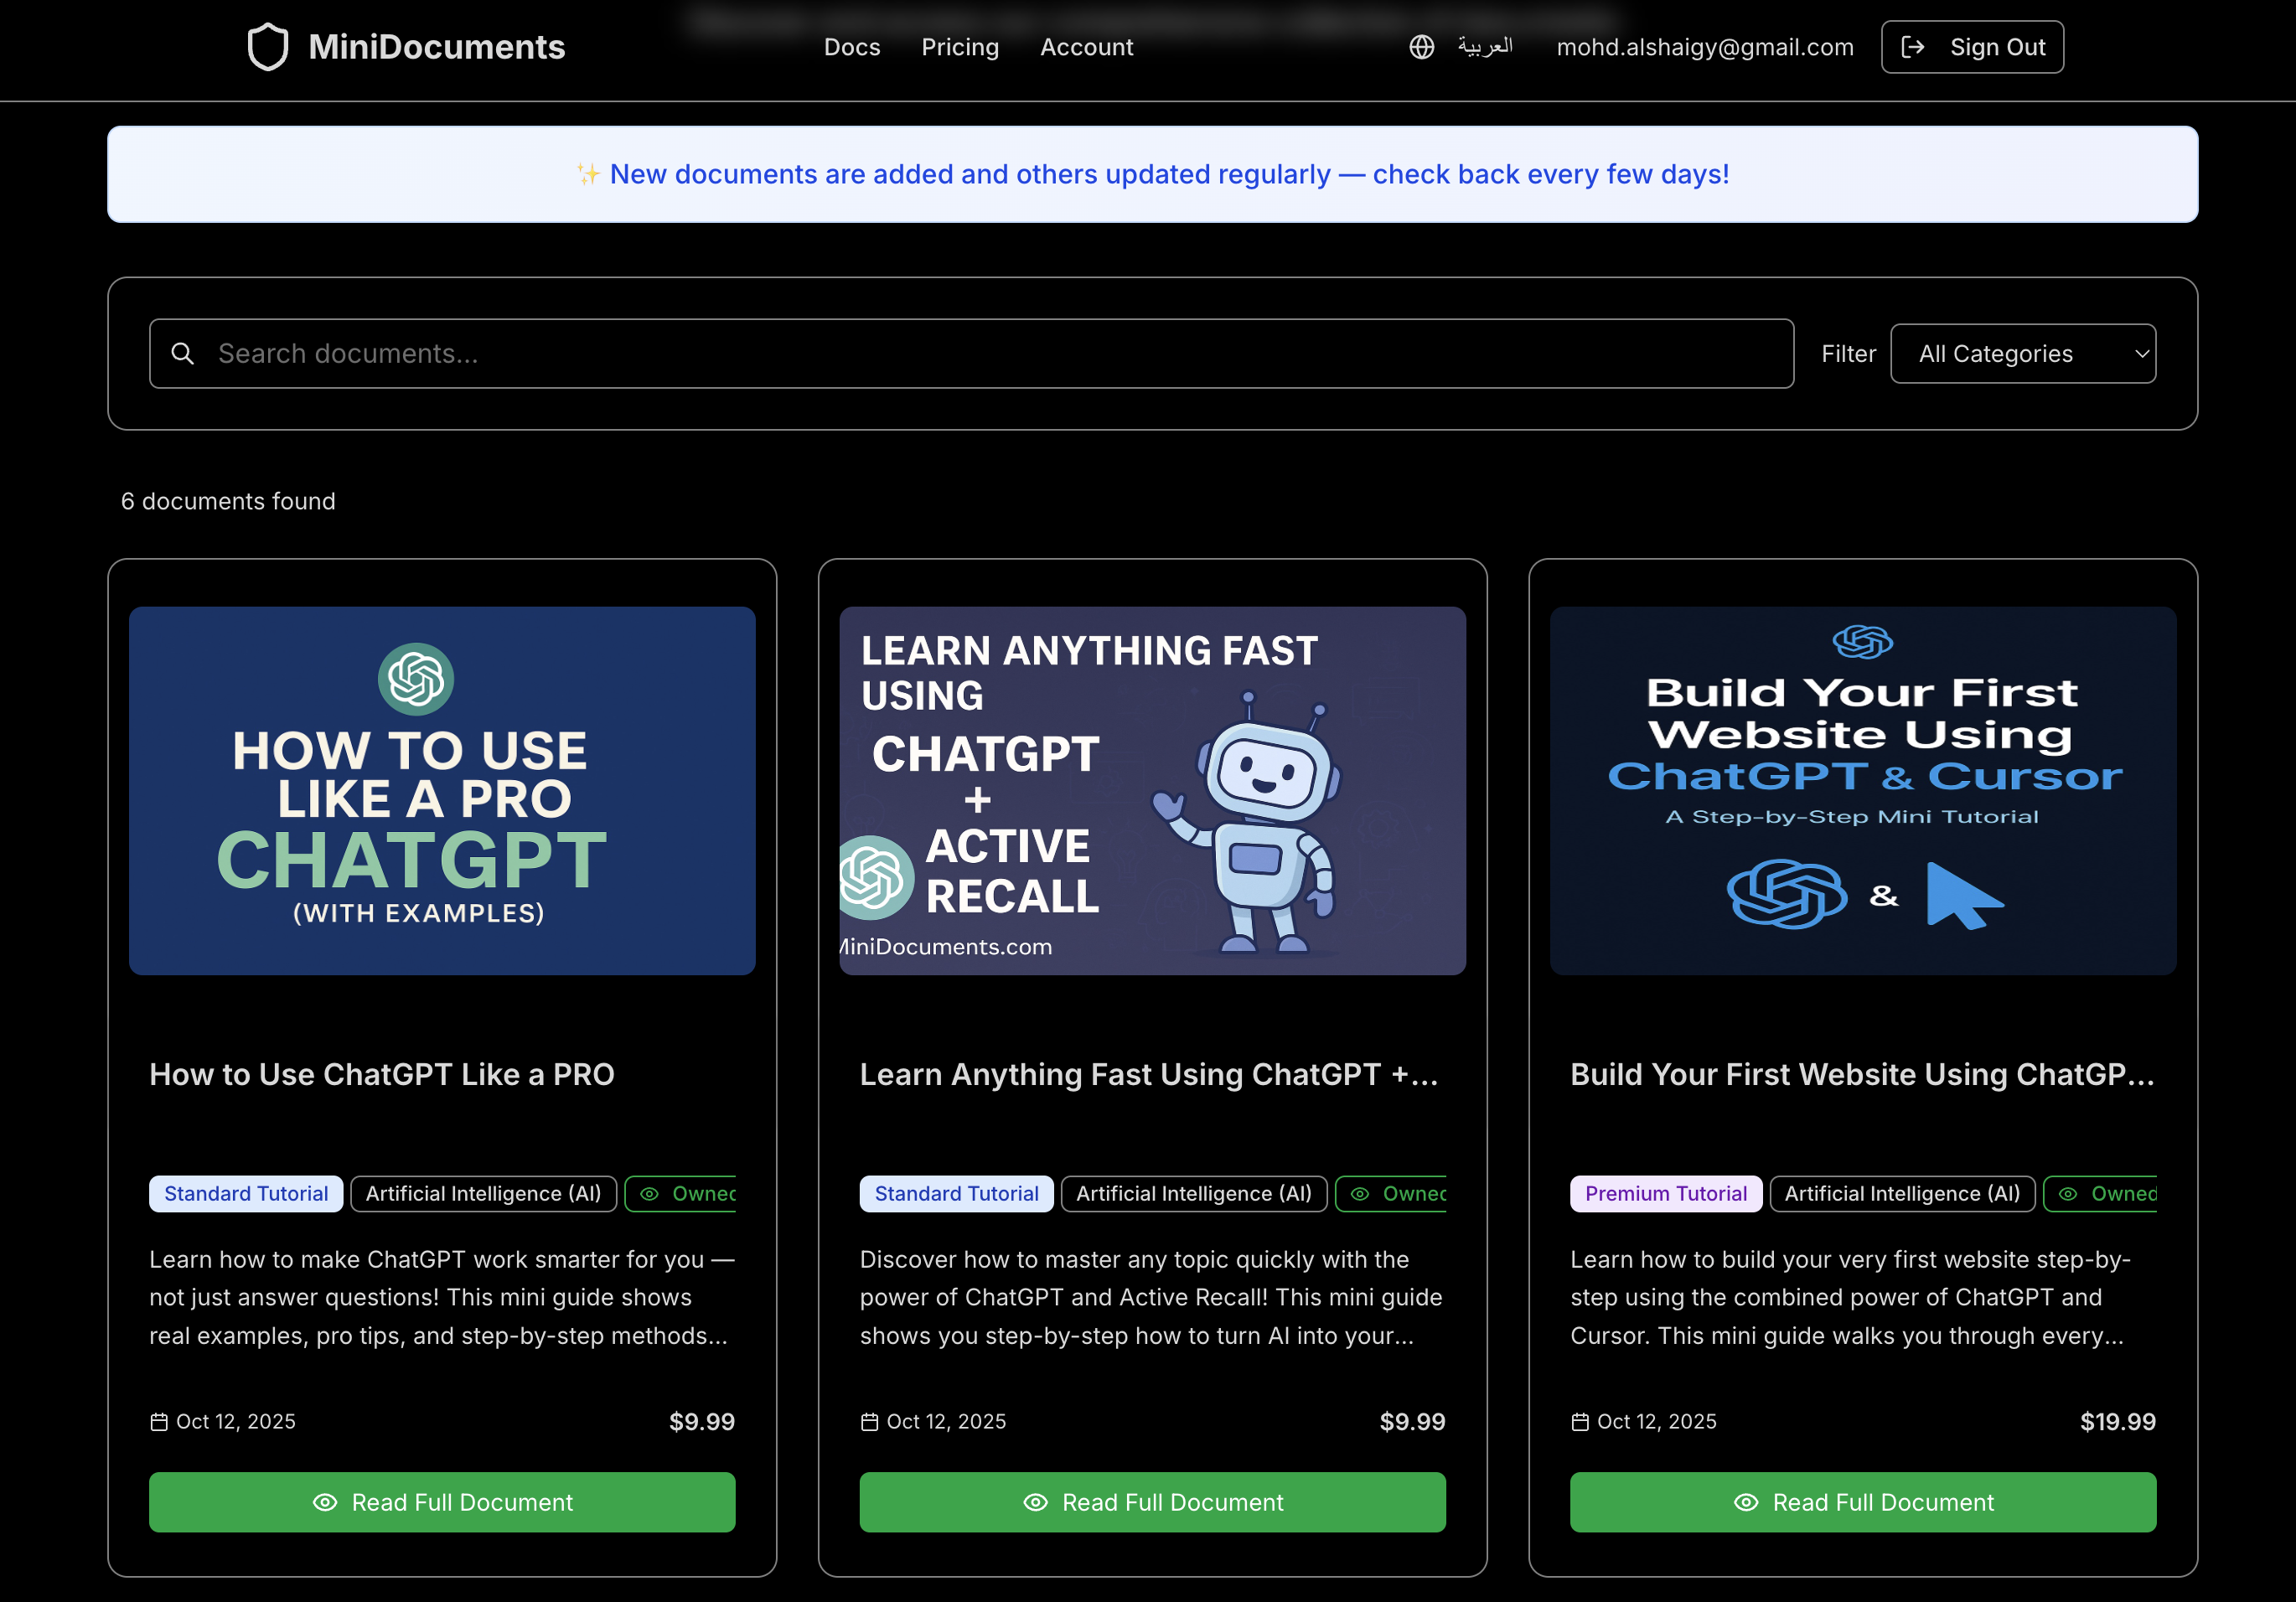Open the All Categories filter dropdown
Screen dimensions: 2296x1602
click(x=2022, y=354)
